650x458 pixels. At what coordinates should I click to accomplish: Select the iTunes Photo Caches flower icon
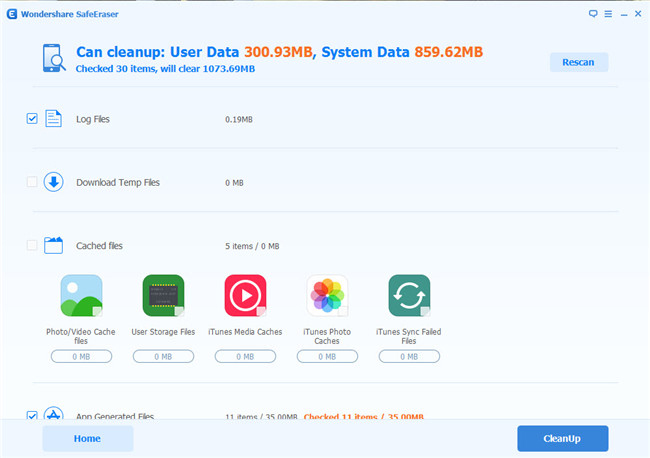(327, 296)
